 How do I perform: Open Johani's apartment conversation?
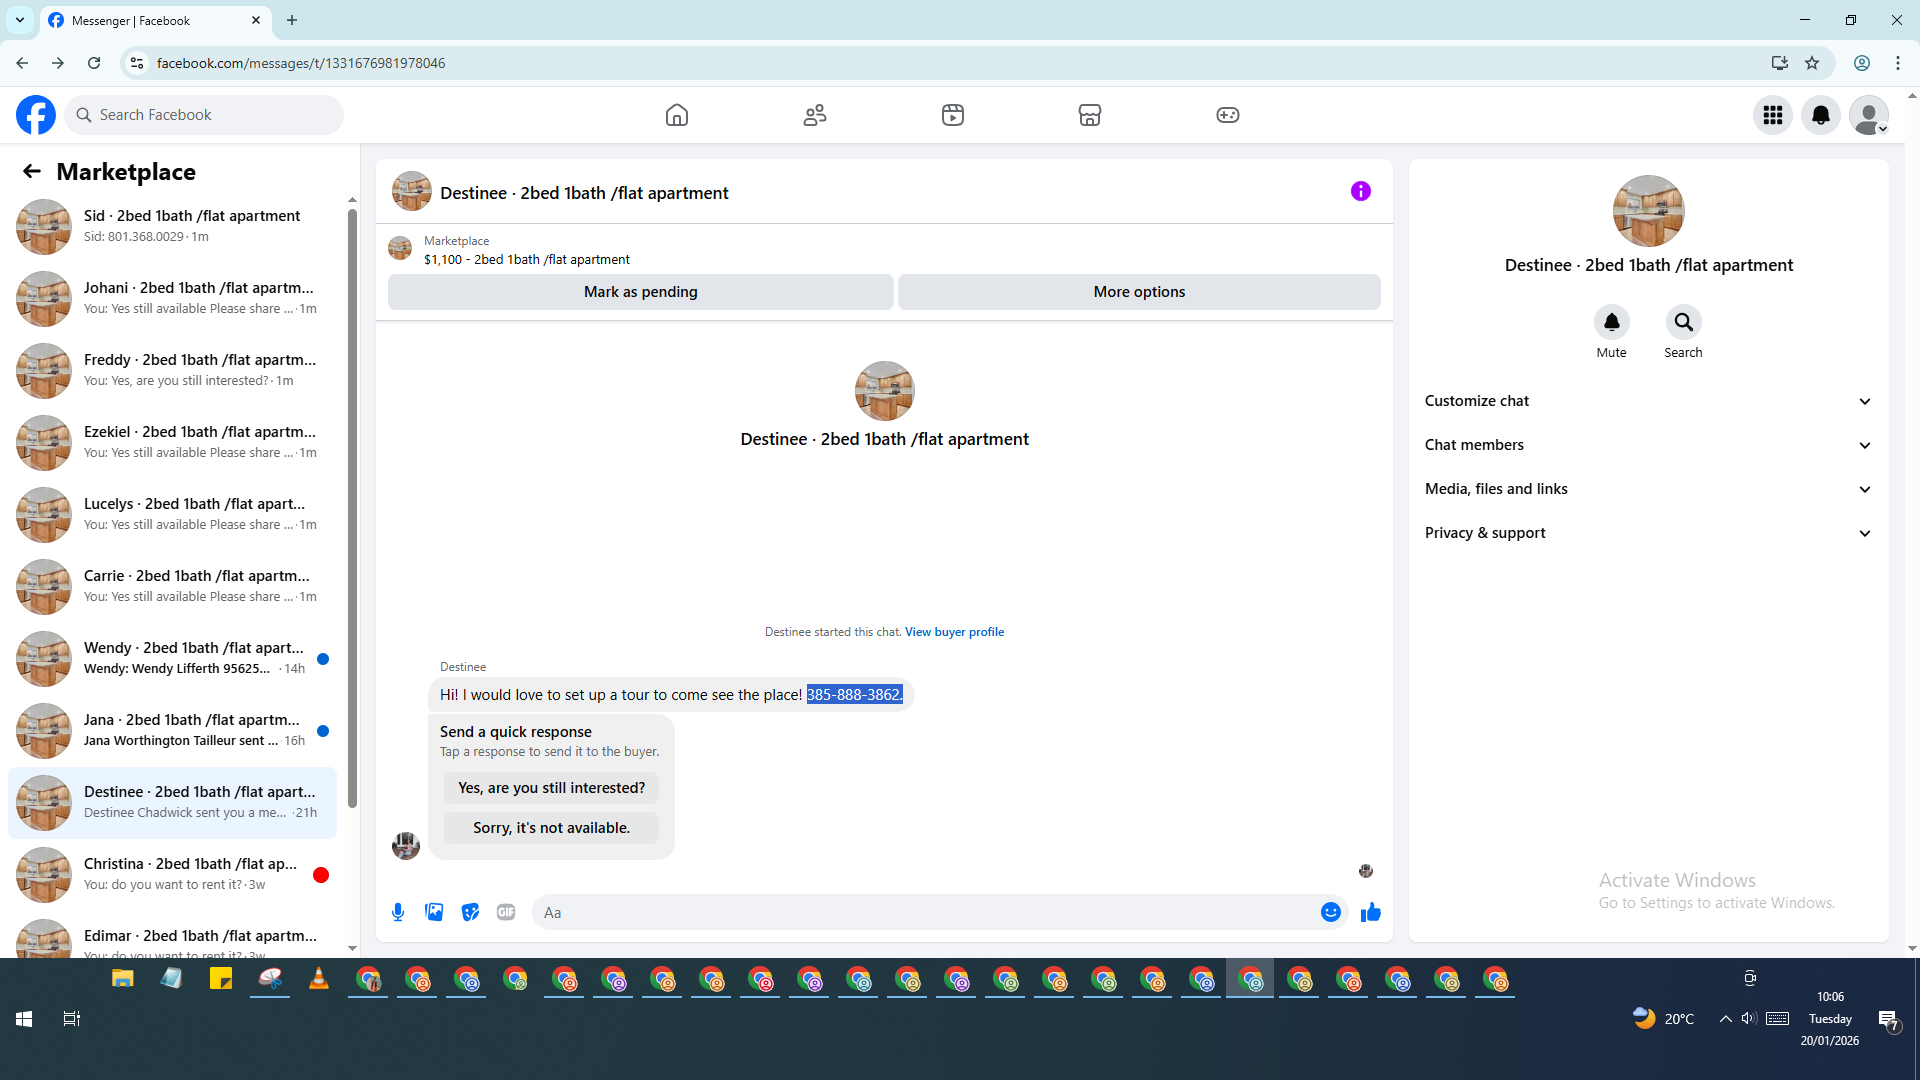pyautogui.click(x=172, y=299)
